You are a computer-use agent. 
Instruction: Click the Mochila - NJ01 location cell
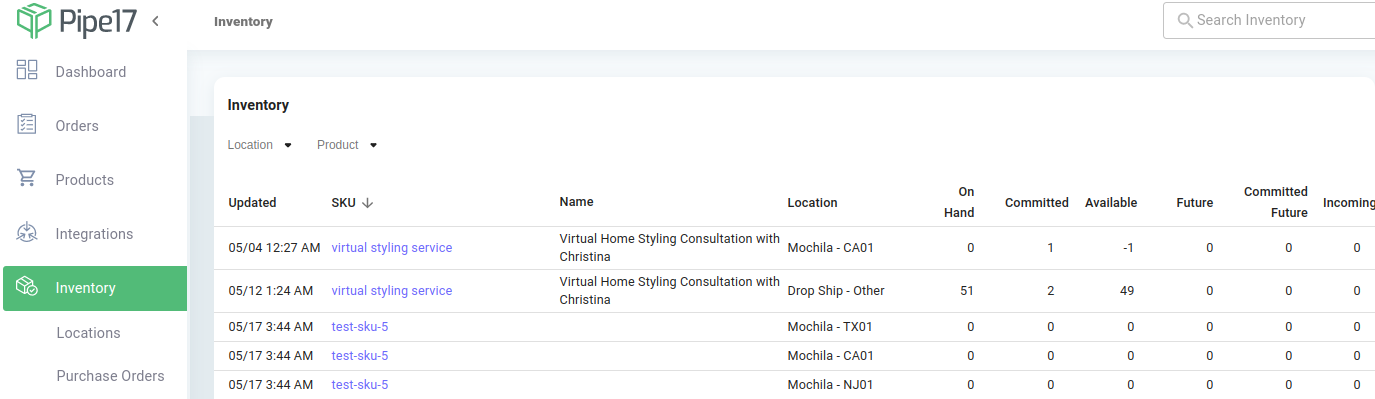tap(830, 385)
